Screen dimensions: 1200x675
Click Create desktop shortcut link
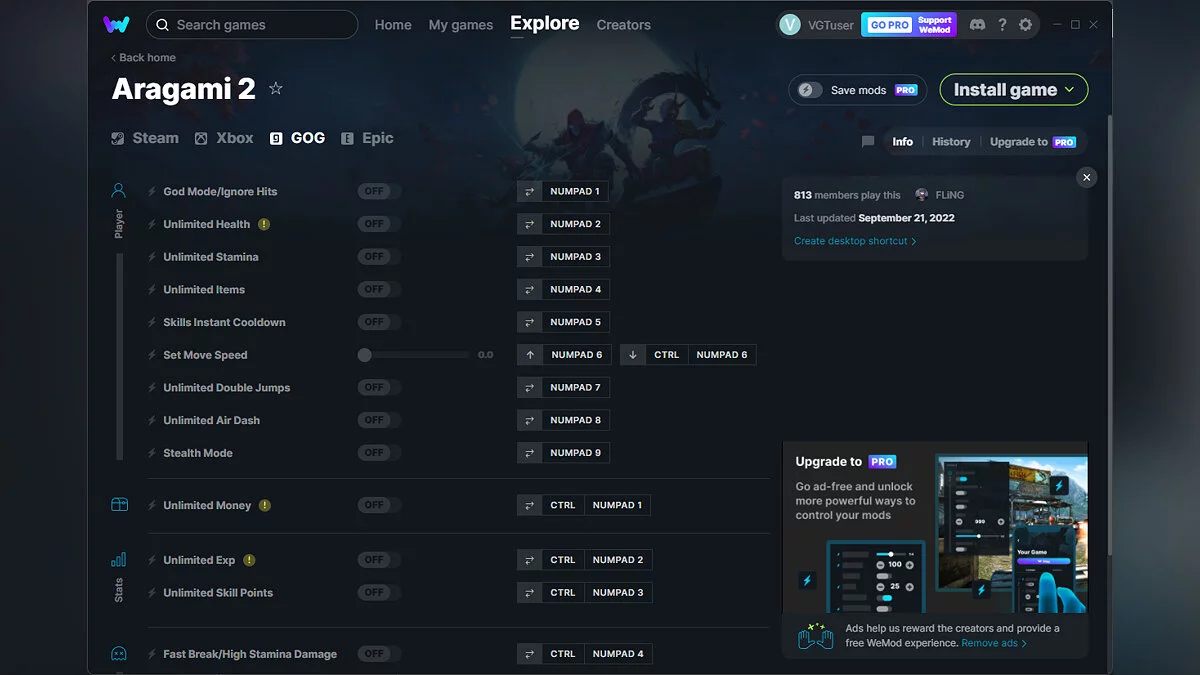pos(855,241)
